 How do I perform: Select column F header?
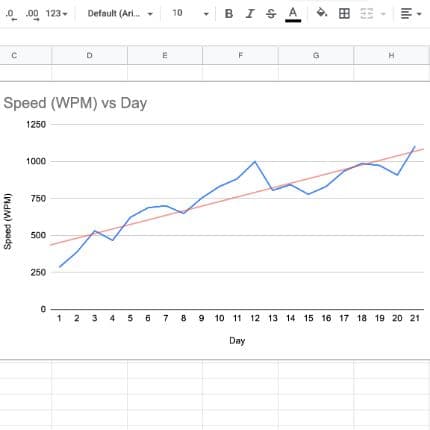pyautogui.click(x=240, y=55)
